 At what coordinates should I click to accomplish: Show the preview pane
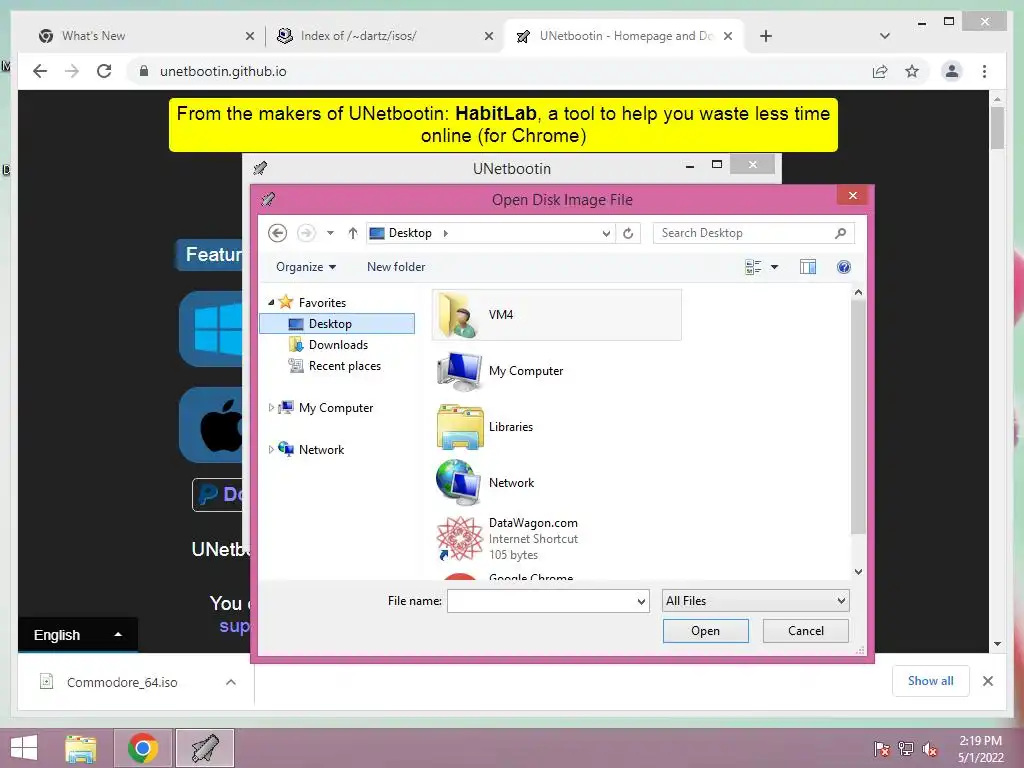pos(808,267)
